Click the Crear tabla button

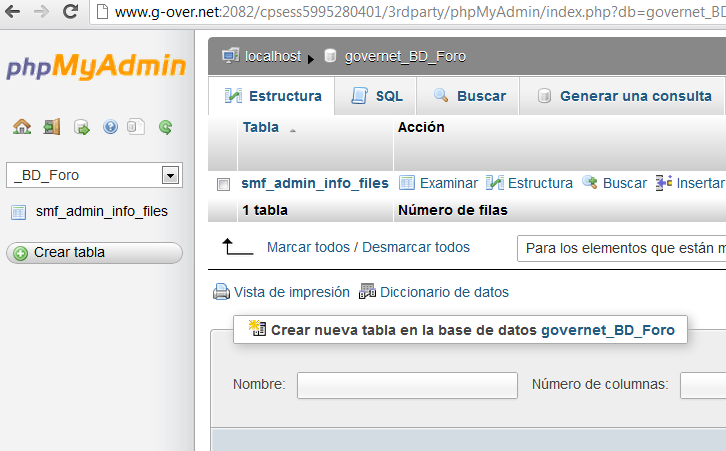pyautogui.click(x=94, y=253)
